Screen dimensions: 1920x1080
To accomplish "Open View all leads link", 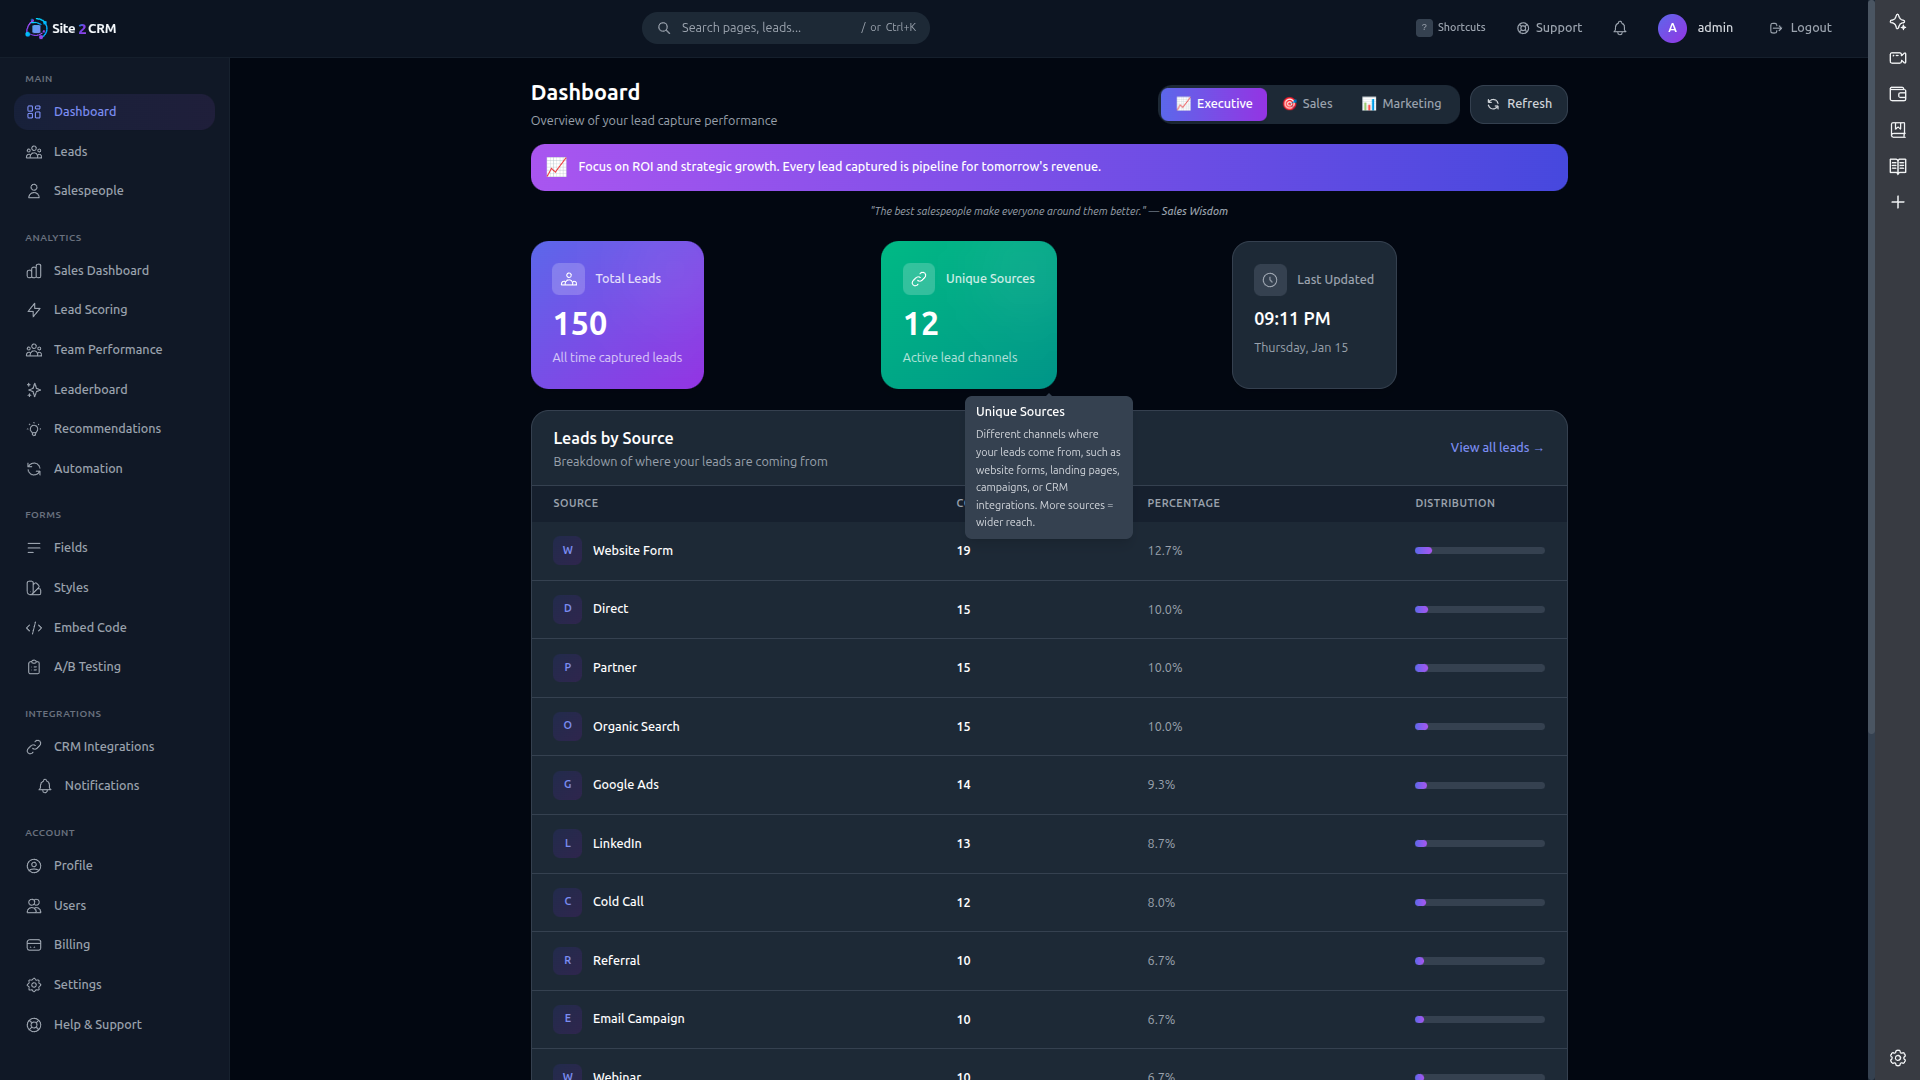I will 1497,447.
